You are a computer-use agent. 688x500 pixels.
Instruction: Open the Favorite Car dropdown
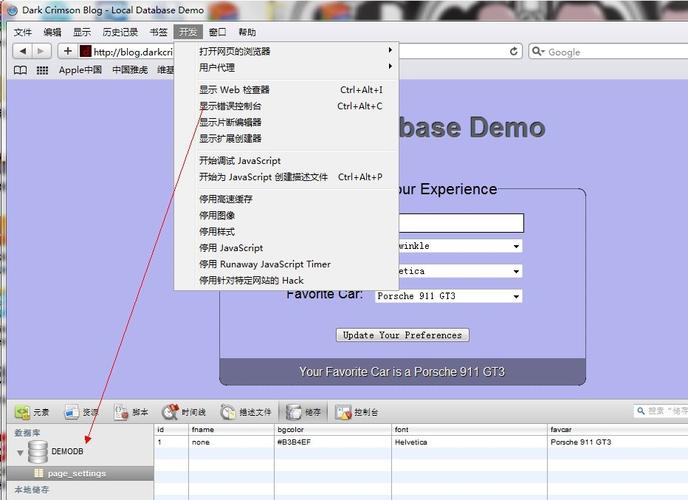point(448,296)
